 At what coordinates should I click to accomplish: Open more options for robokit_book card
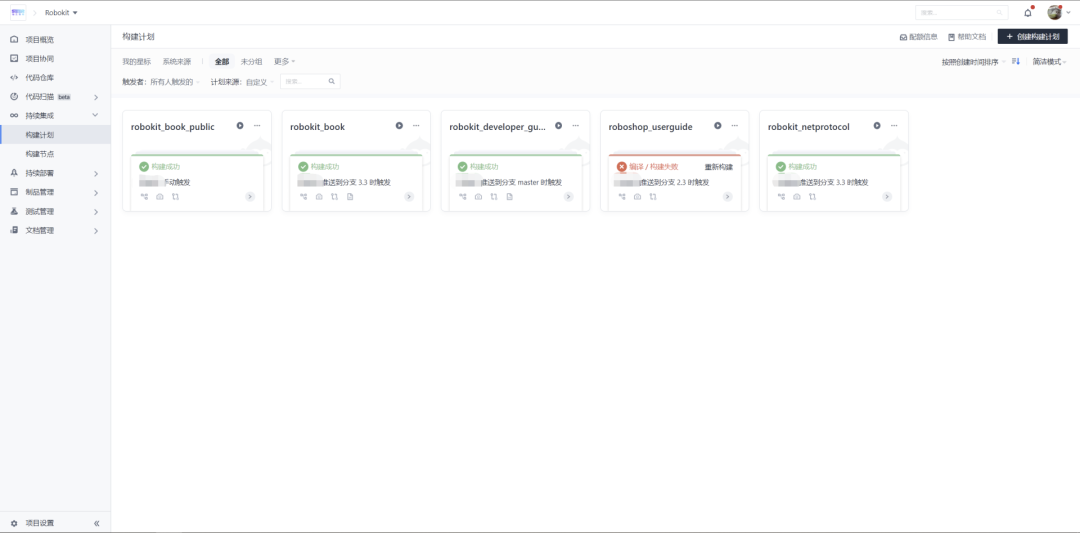[416, 126]
